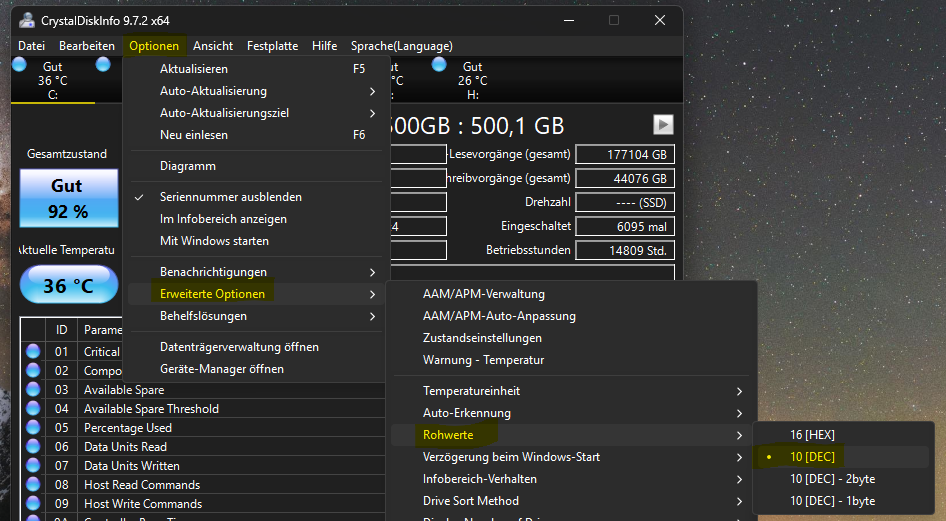Expand Auto-Aktualisierungsziel submenu
The image size is (946, 521).
pyautogui.click(x=256, y=113)
